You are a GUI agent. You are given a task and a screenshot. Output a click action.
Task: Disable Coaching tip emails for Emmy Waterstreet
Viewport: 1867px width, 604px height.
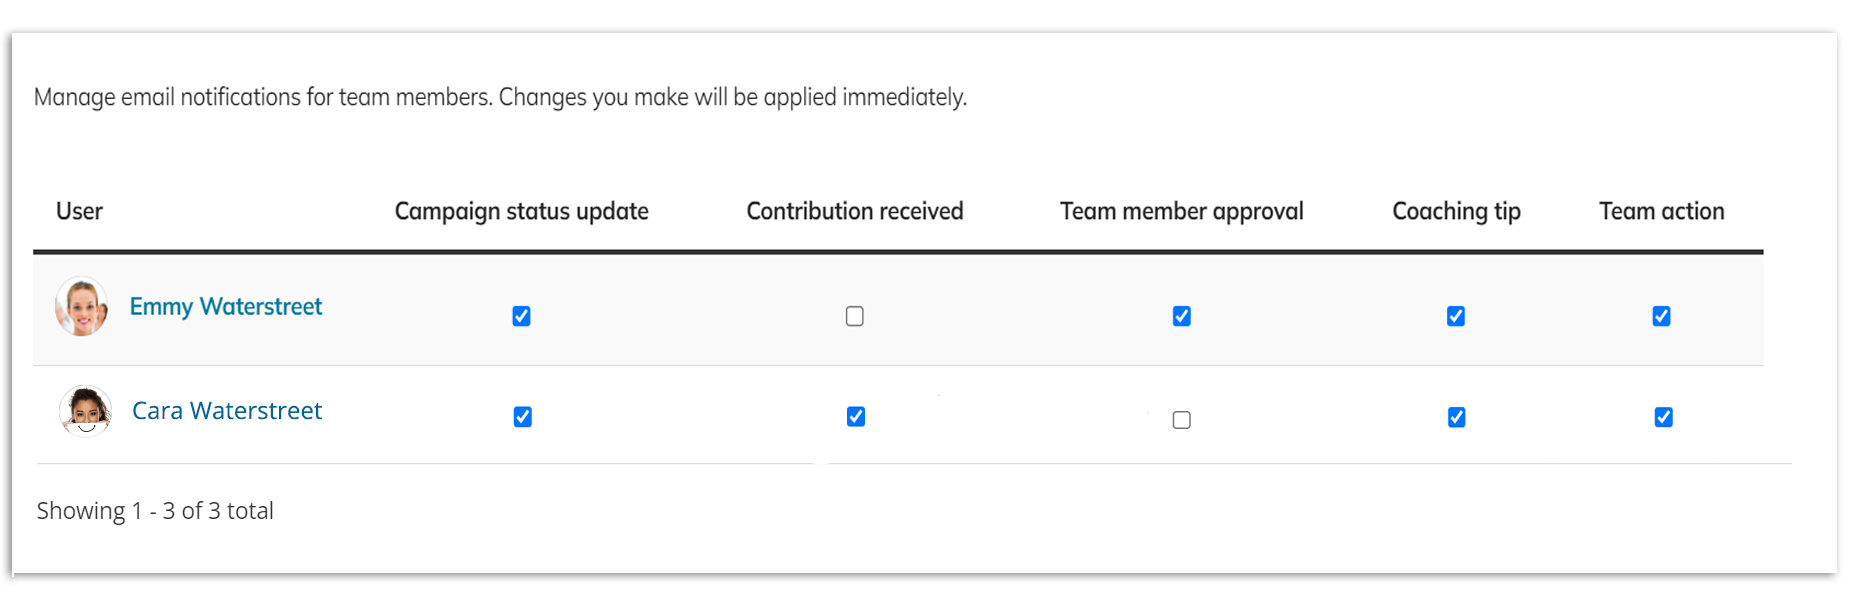click(x=1456, y=316)
